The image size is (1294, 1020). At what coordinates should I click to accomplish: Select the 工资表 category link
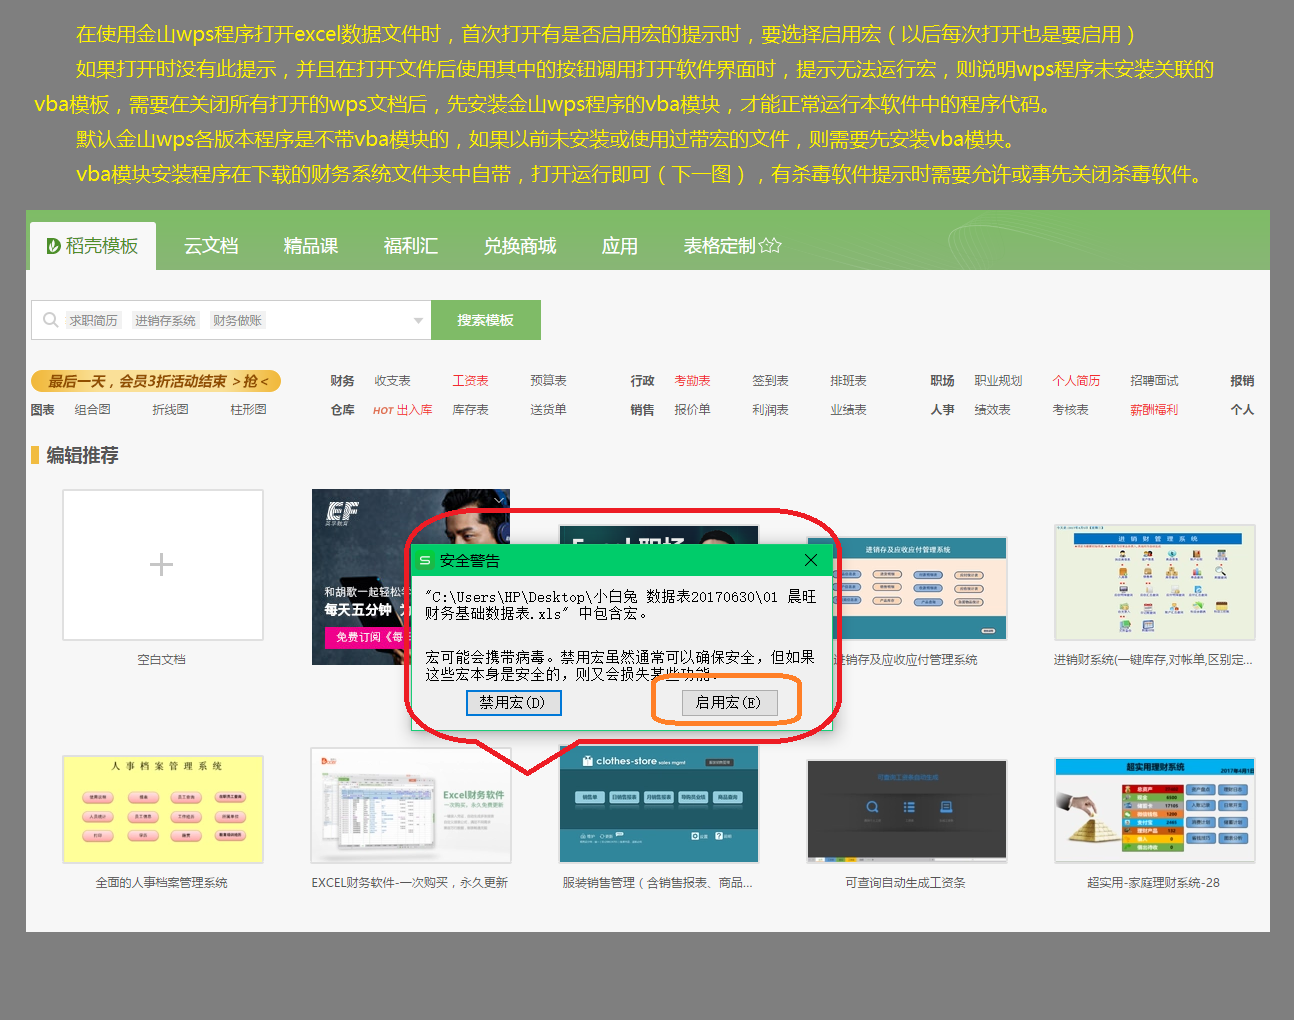pyautogui.click(x=470, y=380)
